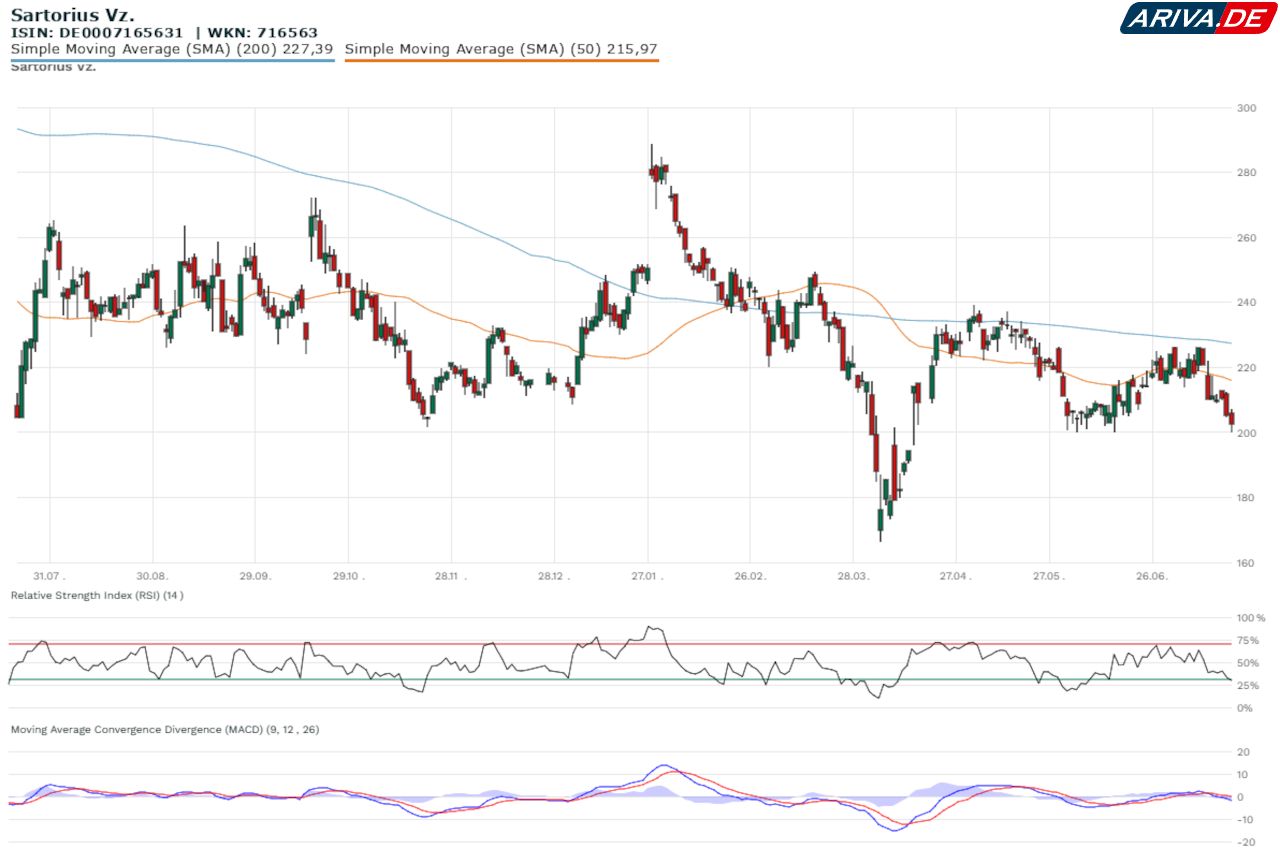Click the 31.07. date label
This screenshot has width=1280, height=850.
tap(48, 576)
